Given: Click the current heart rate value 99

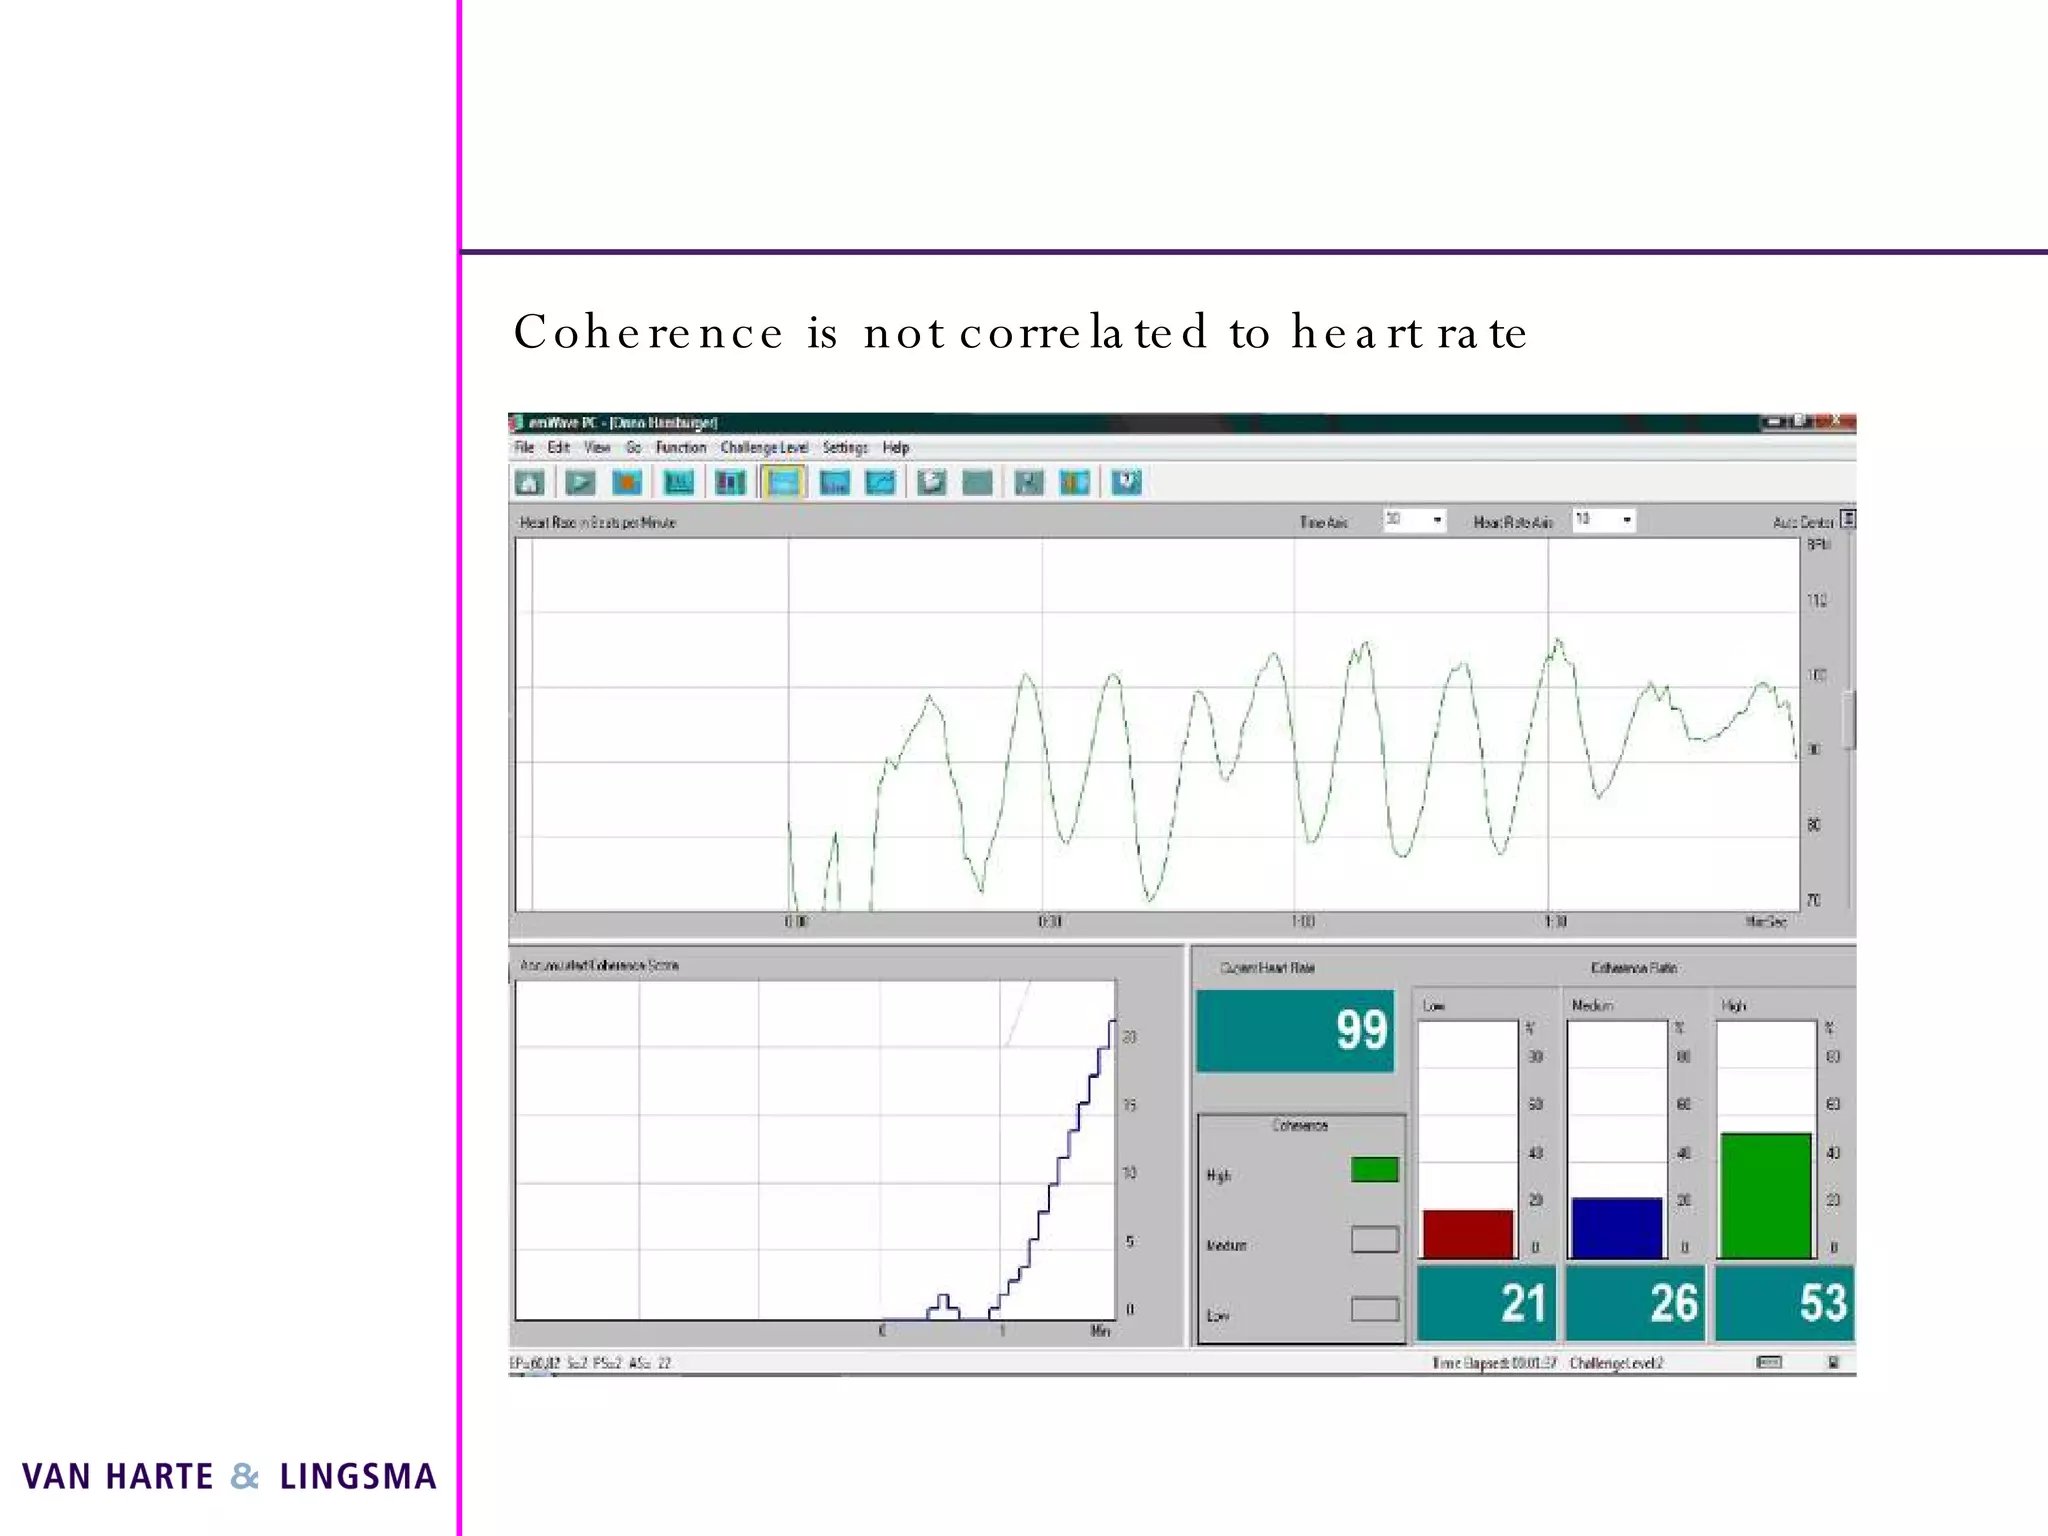Looking at the screenshot, I should tap(1295, 1031).
